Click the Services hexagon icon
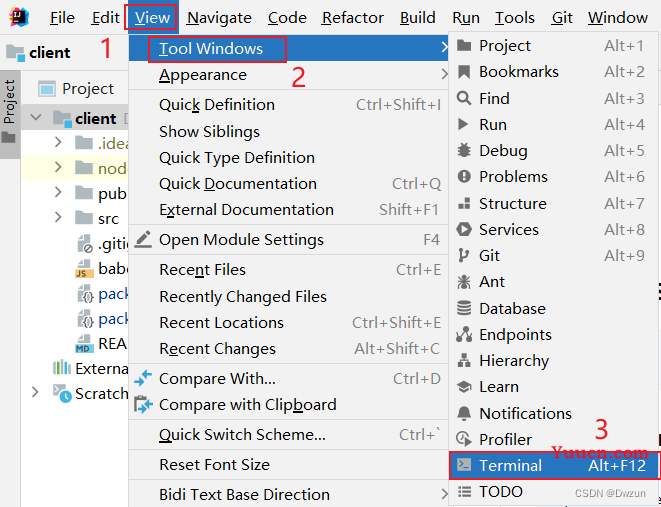Viewport: 661px width, 507px height. click(464, 229)
